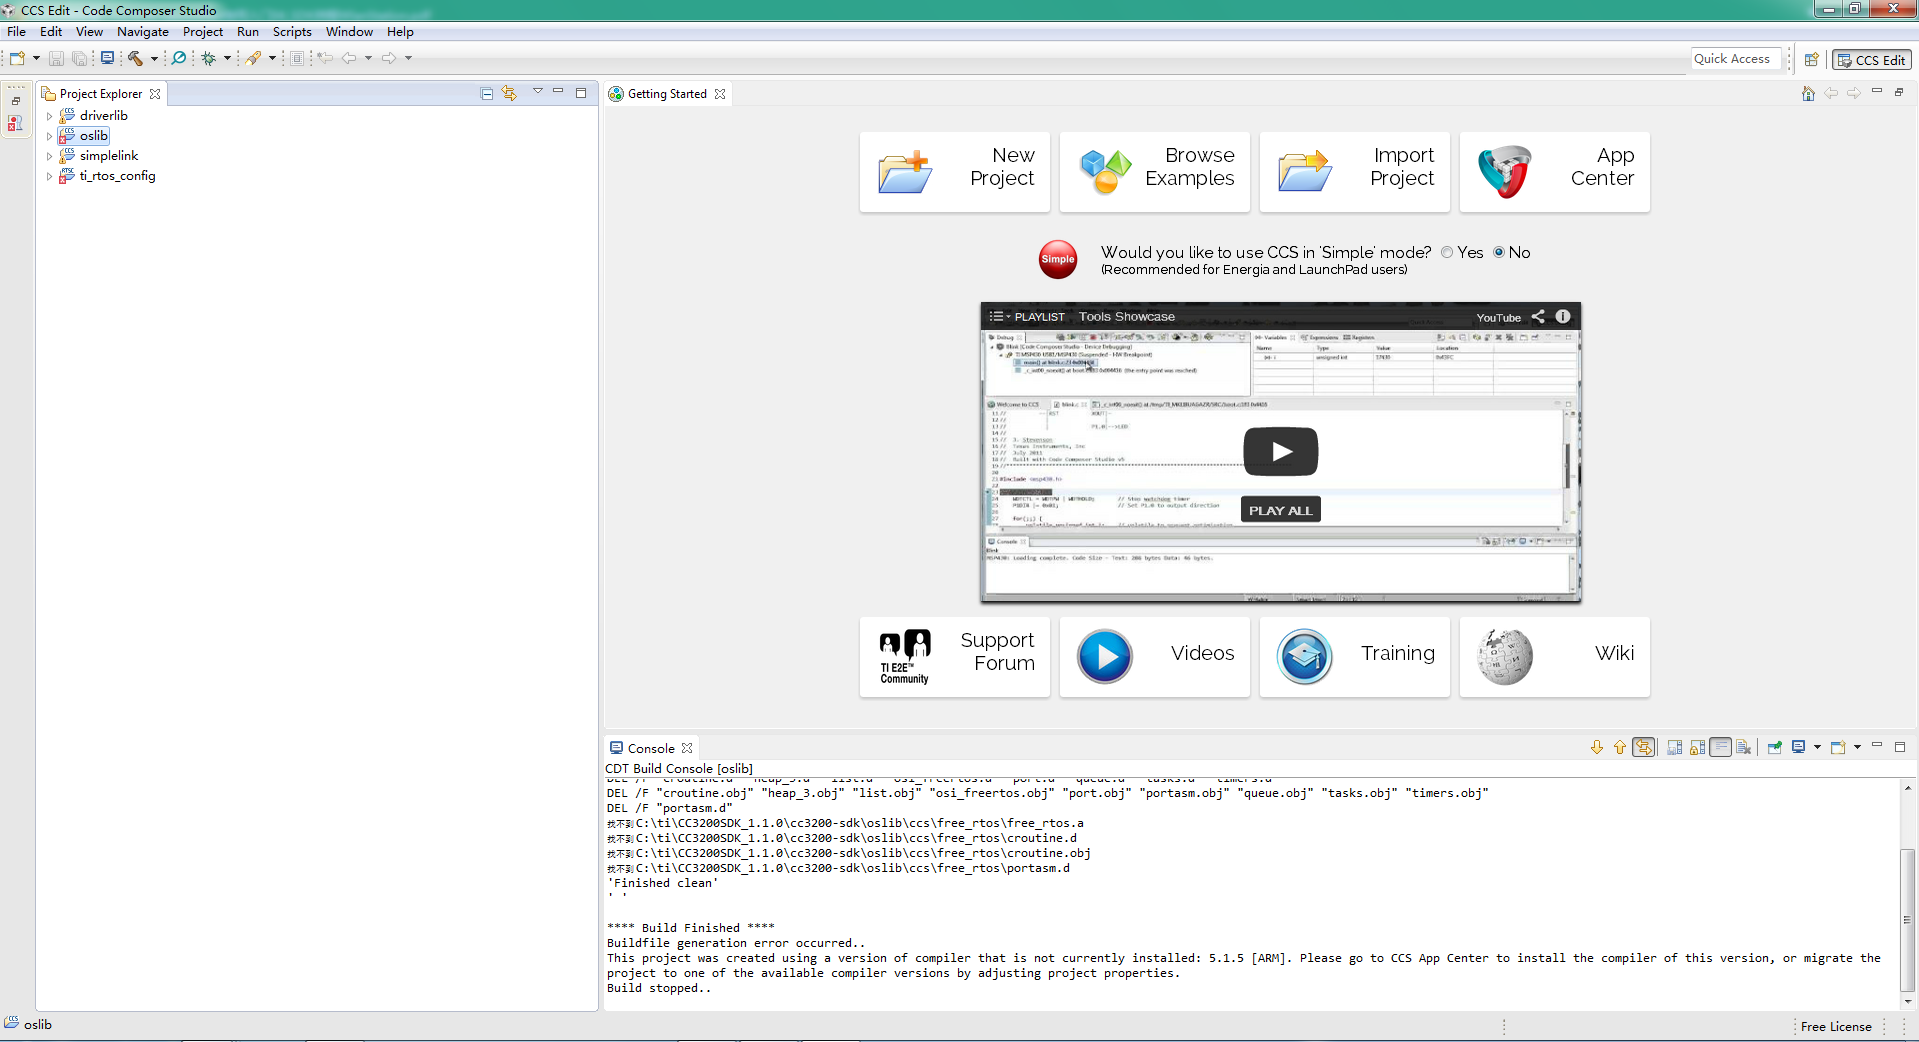Click the Build hammer icon
This screenshot has width=1919, height=1042.
click(x=135, y=58)
